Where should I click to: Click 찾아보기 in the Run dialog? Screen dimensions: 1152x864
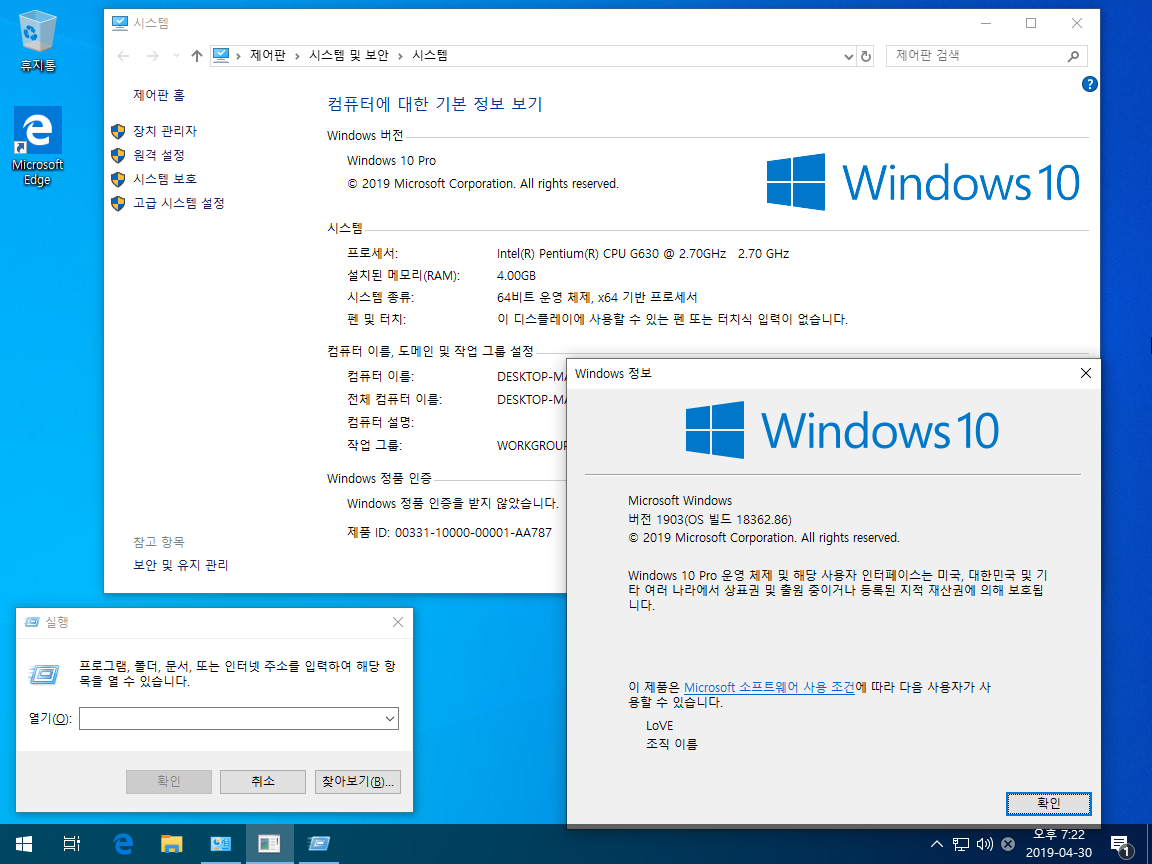(x=358, y=782)
